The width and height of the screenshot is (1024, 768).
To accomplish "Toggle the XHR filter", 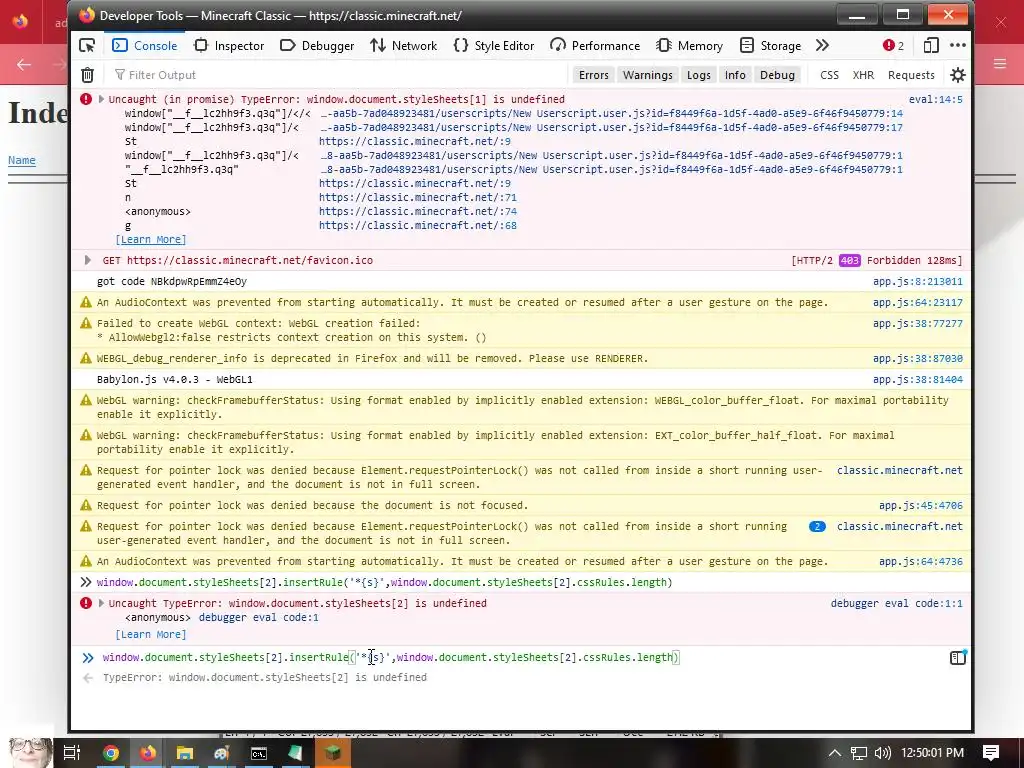I will [x=863, y=75].
